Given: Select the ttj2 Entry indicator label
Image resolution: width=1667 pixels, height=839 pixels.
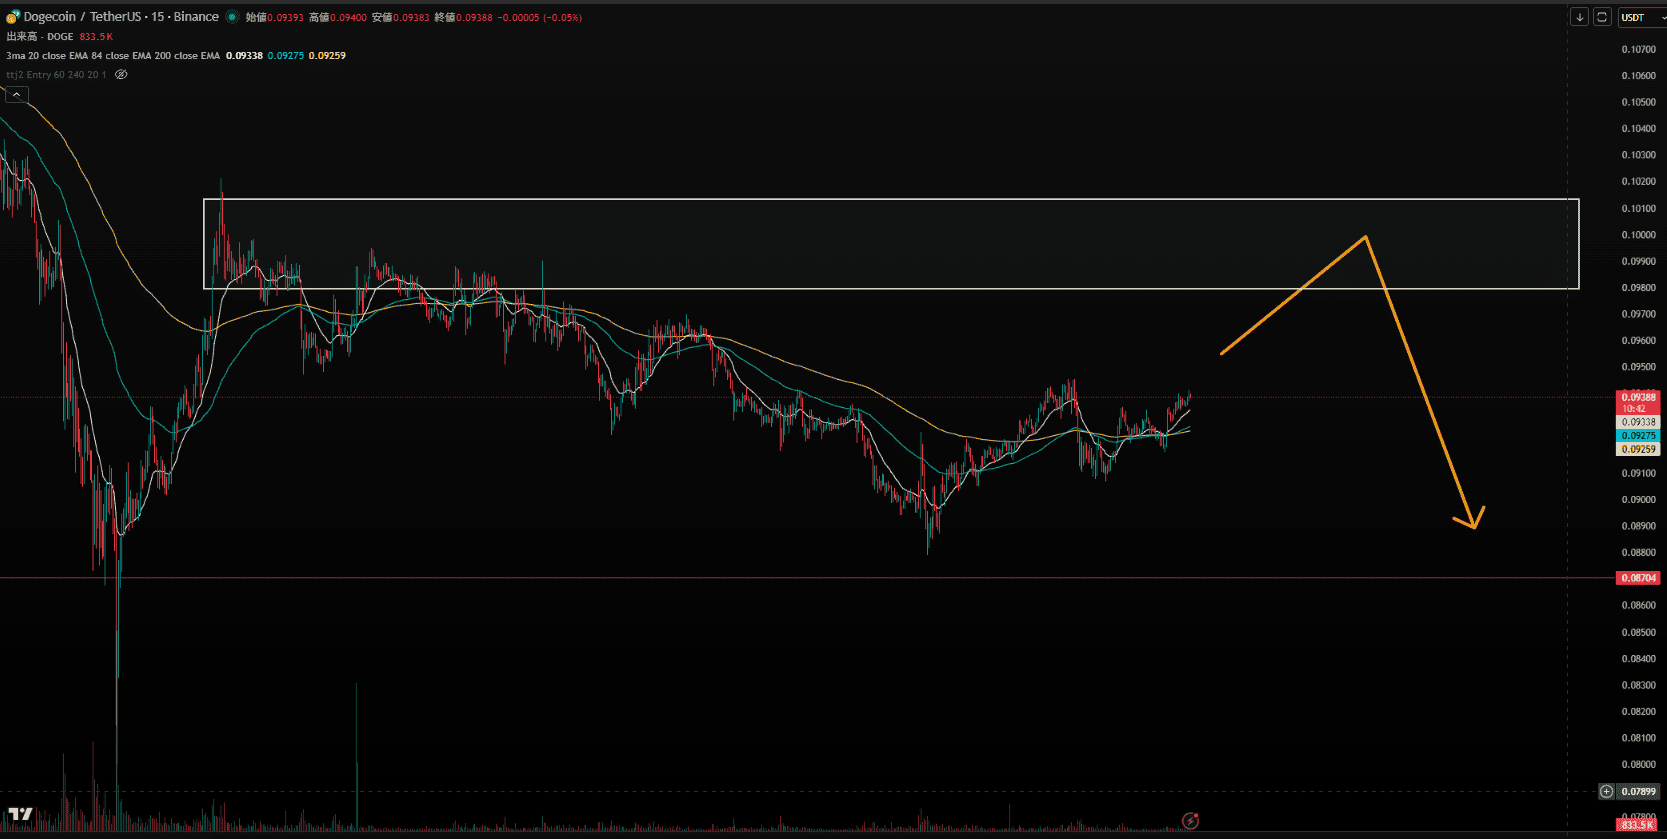Looking at the screenshot, I should point(55,75).
